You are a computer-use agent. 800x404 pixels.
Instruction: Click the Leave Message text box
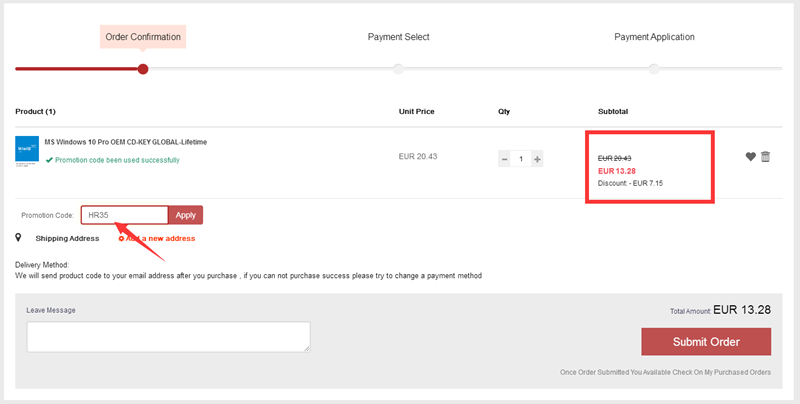pyautogui.click(x=168, y=337)
